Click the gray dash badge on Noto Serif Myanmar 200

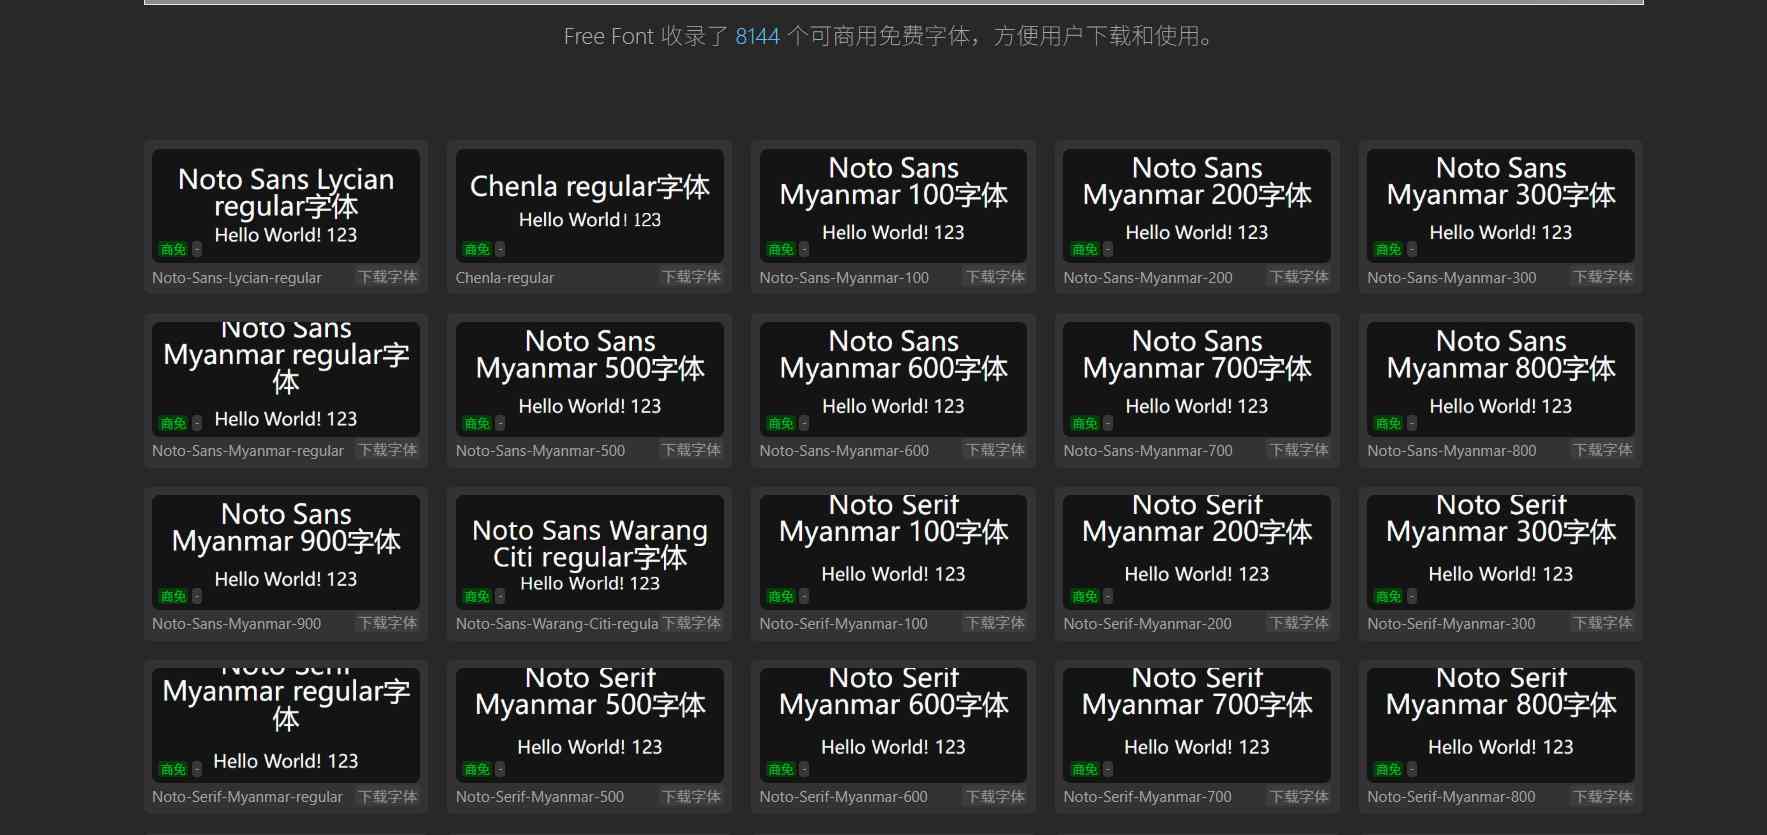click(x=1108, y=597)
